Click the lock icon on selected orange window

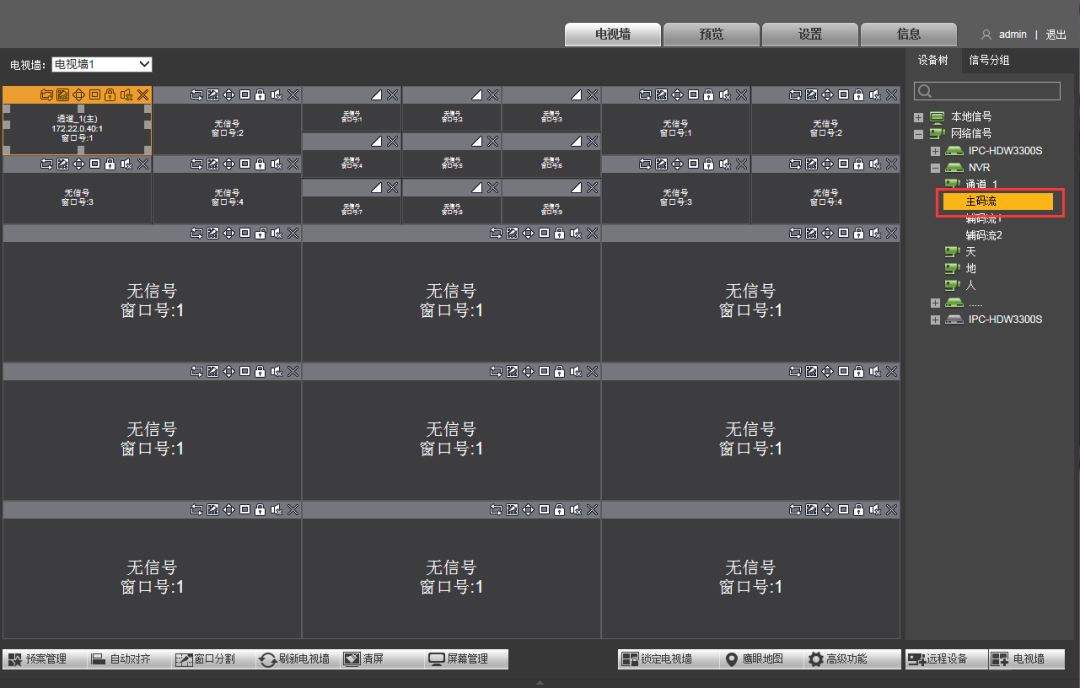(x=111, y=95)
